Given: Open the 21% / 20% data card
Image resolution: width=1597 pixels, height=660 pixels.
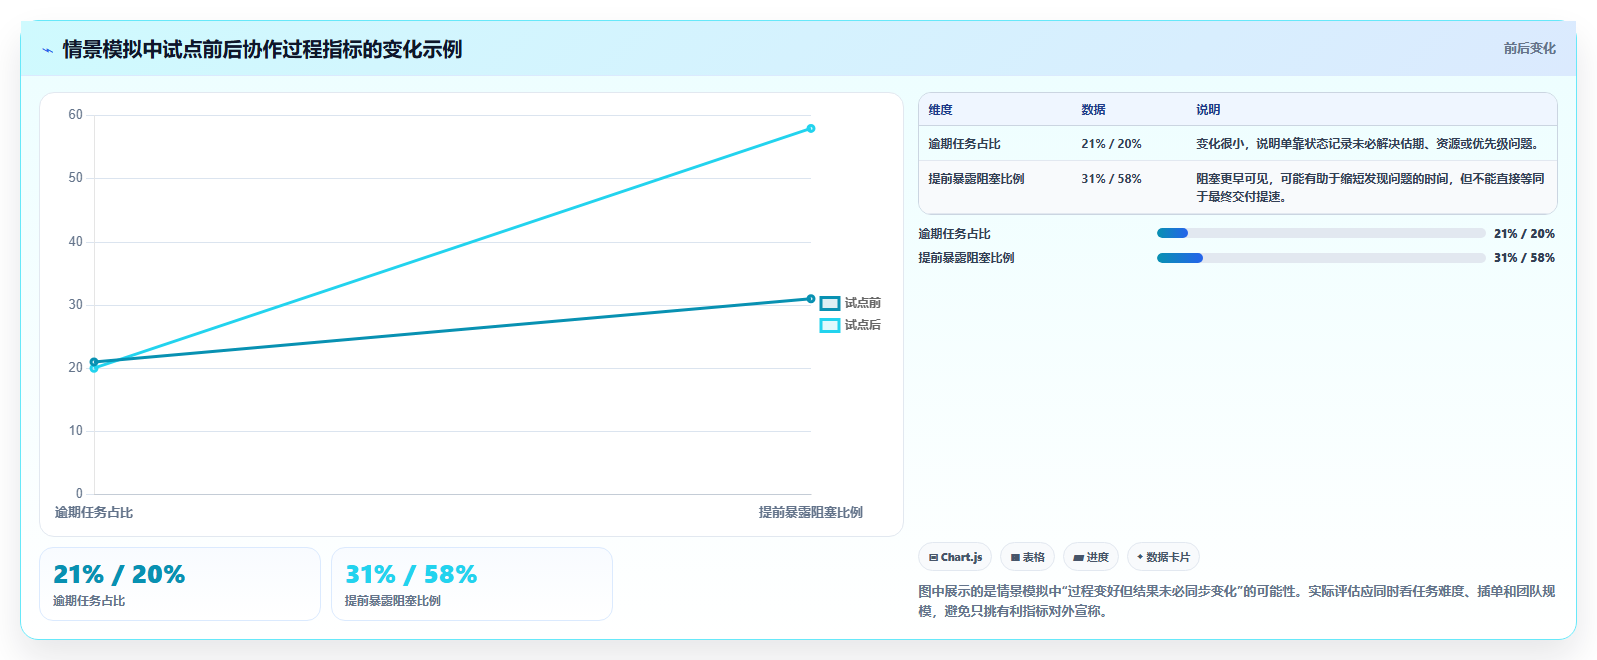Looking at the screenshot, I should [180, 584].
